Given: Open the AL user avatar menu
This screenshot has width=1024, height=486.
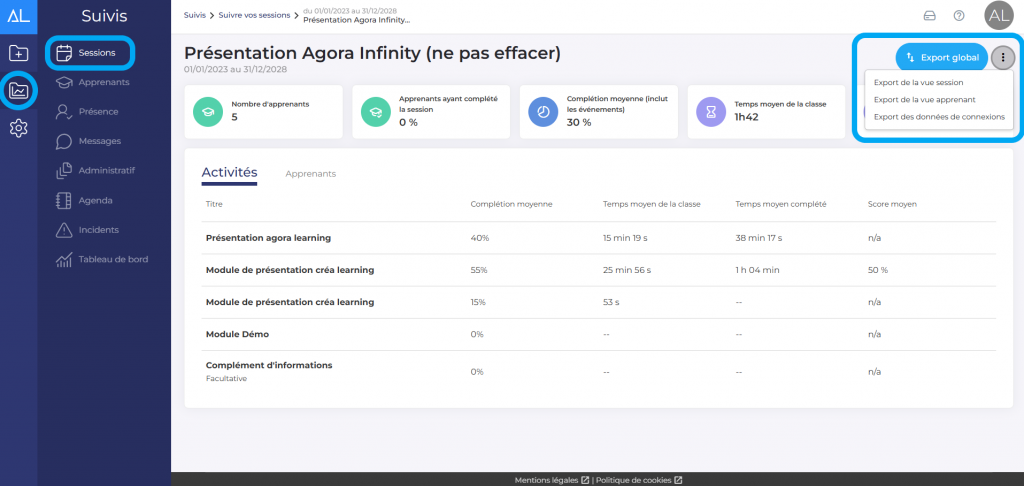Looking at the screenshot, I should pos(998,15).
